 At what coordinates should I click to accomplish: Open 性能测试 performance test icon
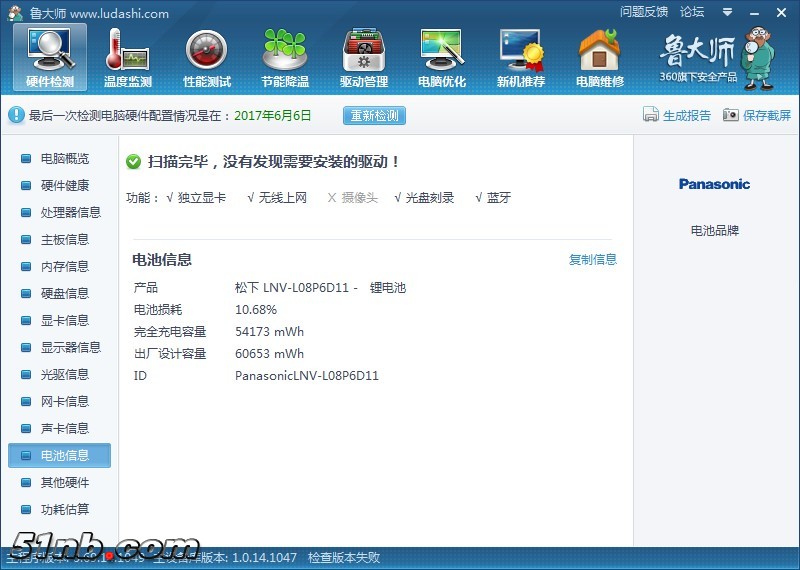(207, 56)
